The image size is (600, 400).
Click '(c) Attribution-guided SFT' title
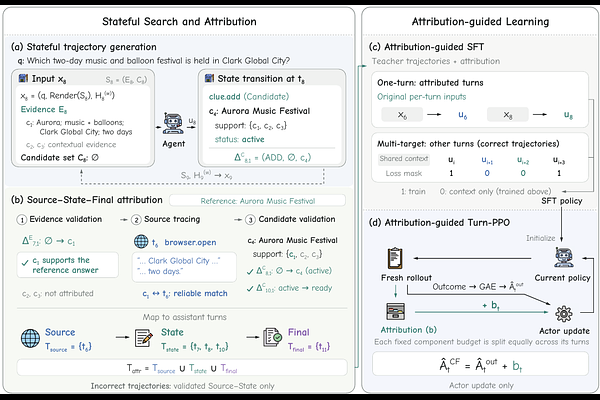[x=426, y=47]
